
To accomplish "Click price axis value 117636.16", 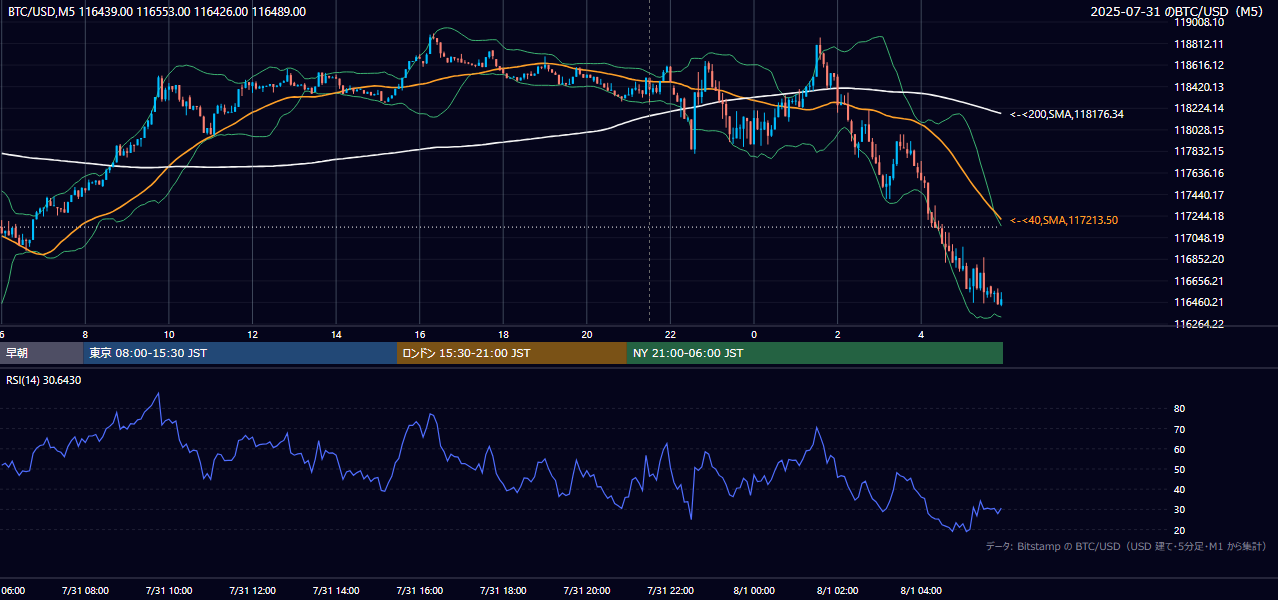I will point(1199,173).
